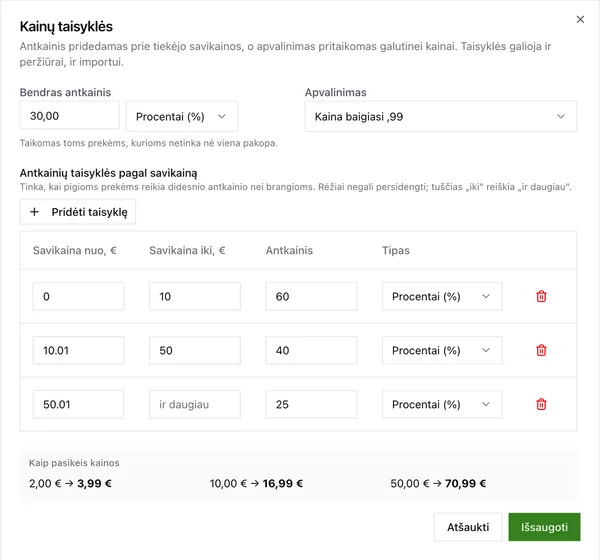The height and width of the screenshot is (560, 600).
Task: Delete the rule starting at 0 €
Action: [x=541, y=296]
